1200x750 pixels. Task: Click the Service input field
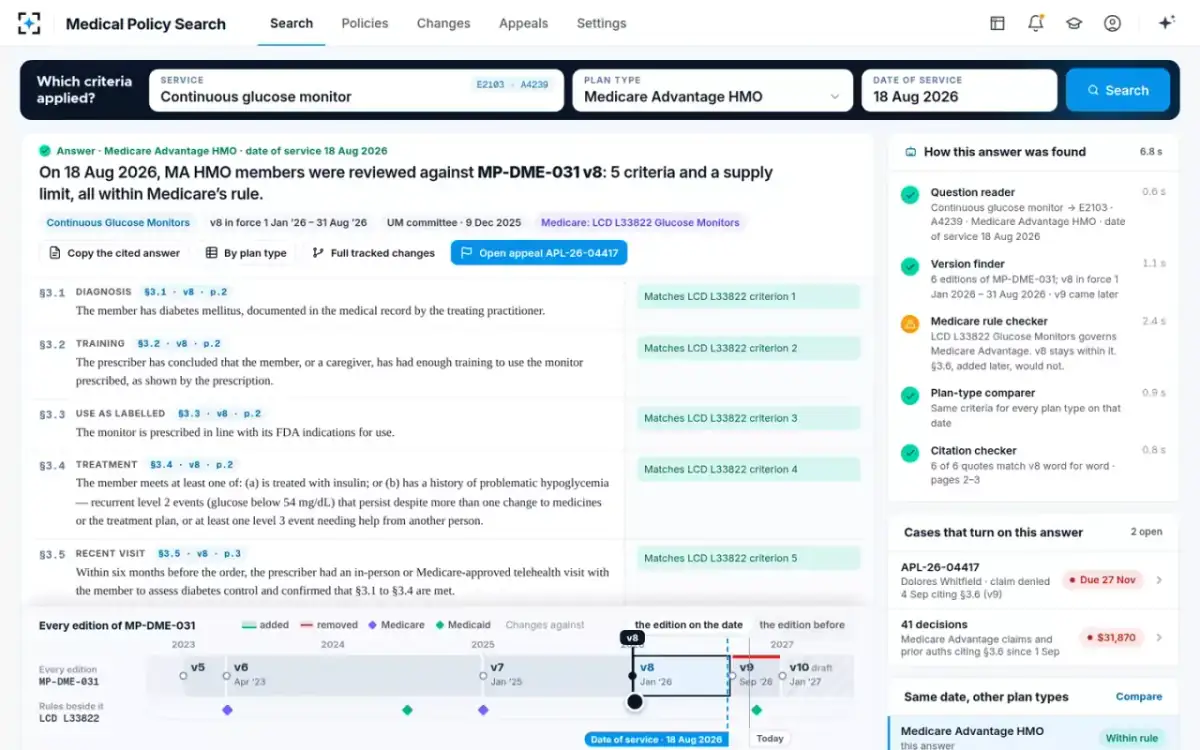click(x=356, y=90)
